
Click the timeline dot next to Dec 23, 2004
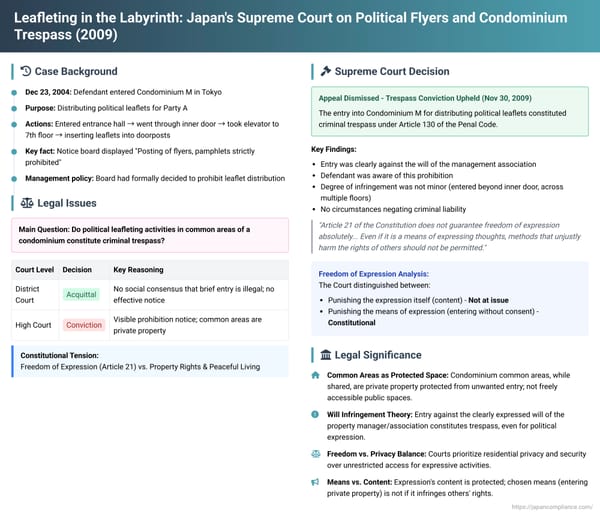pos(14,91)
